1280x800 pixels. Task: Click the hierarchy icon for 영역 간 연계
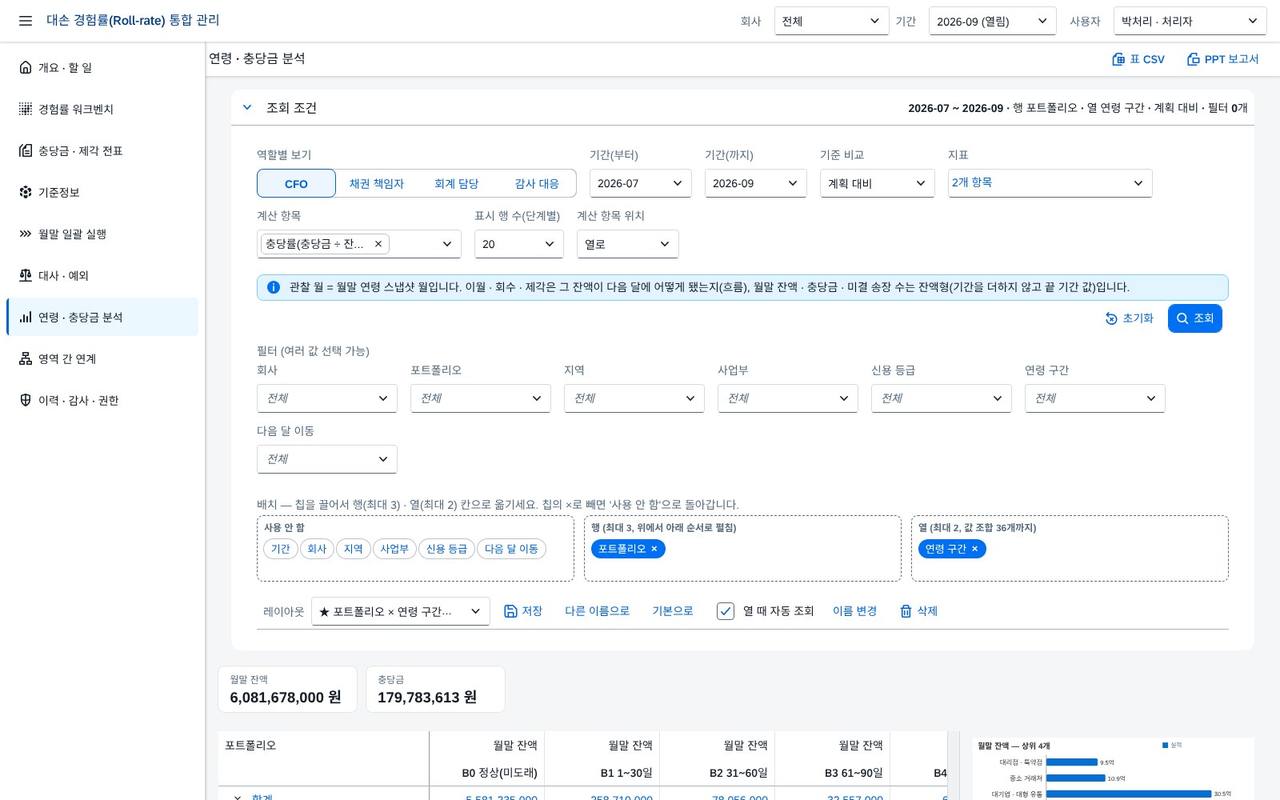[25, 359]
